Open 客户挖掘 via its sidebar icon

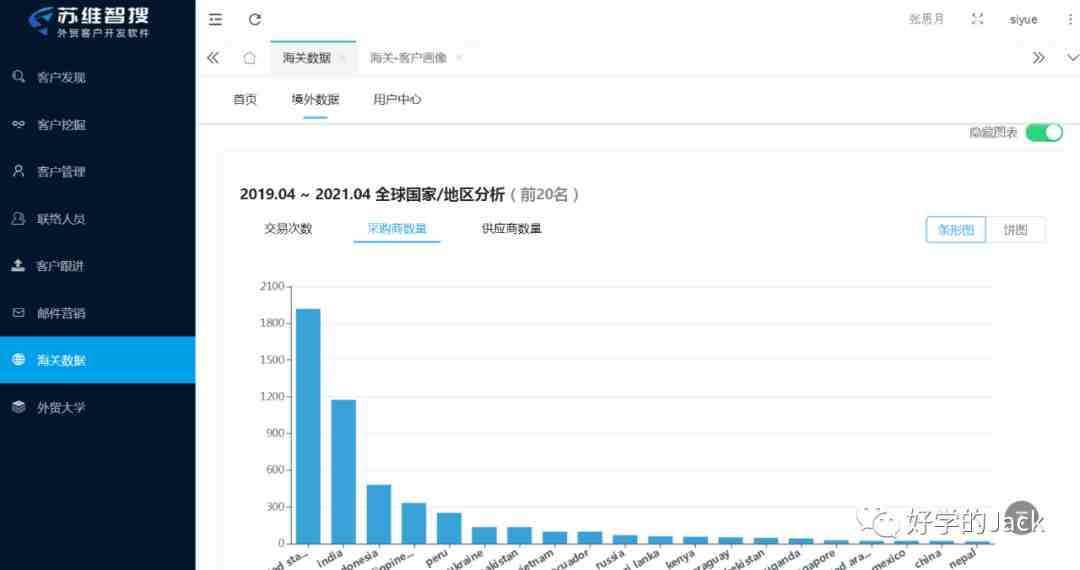[19, 124]
